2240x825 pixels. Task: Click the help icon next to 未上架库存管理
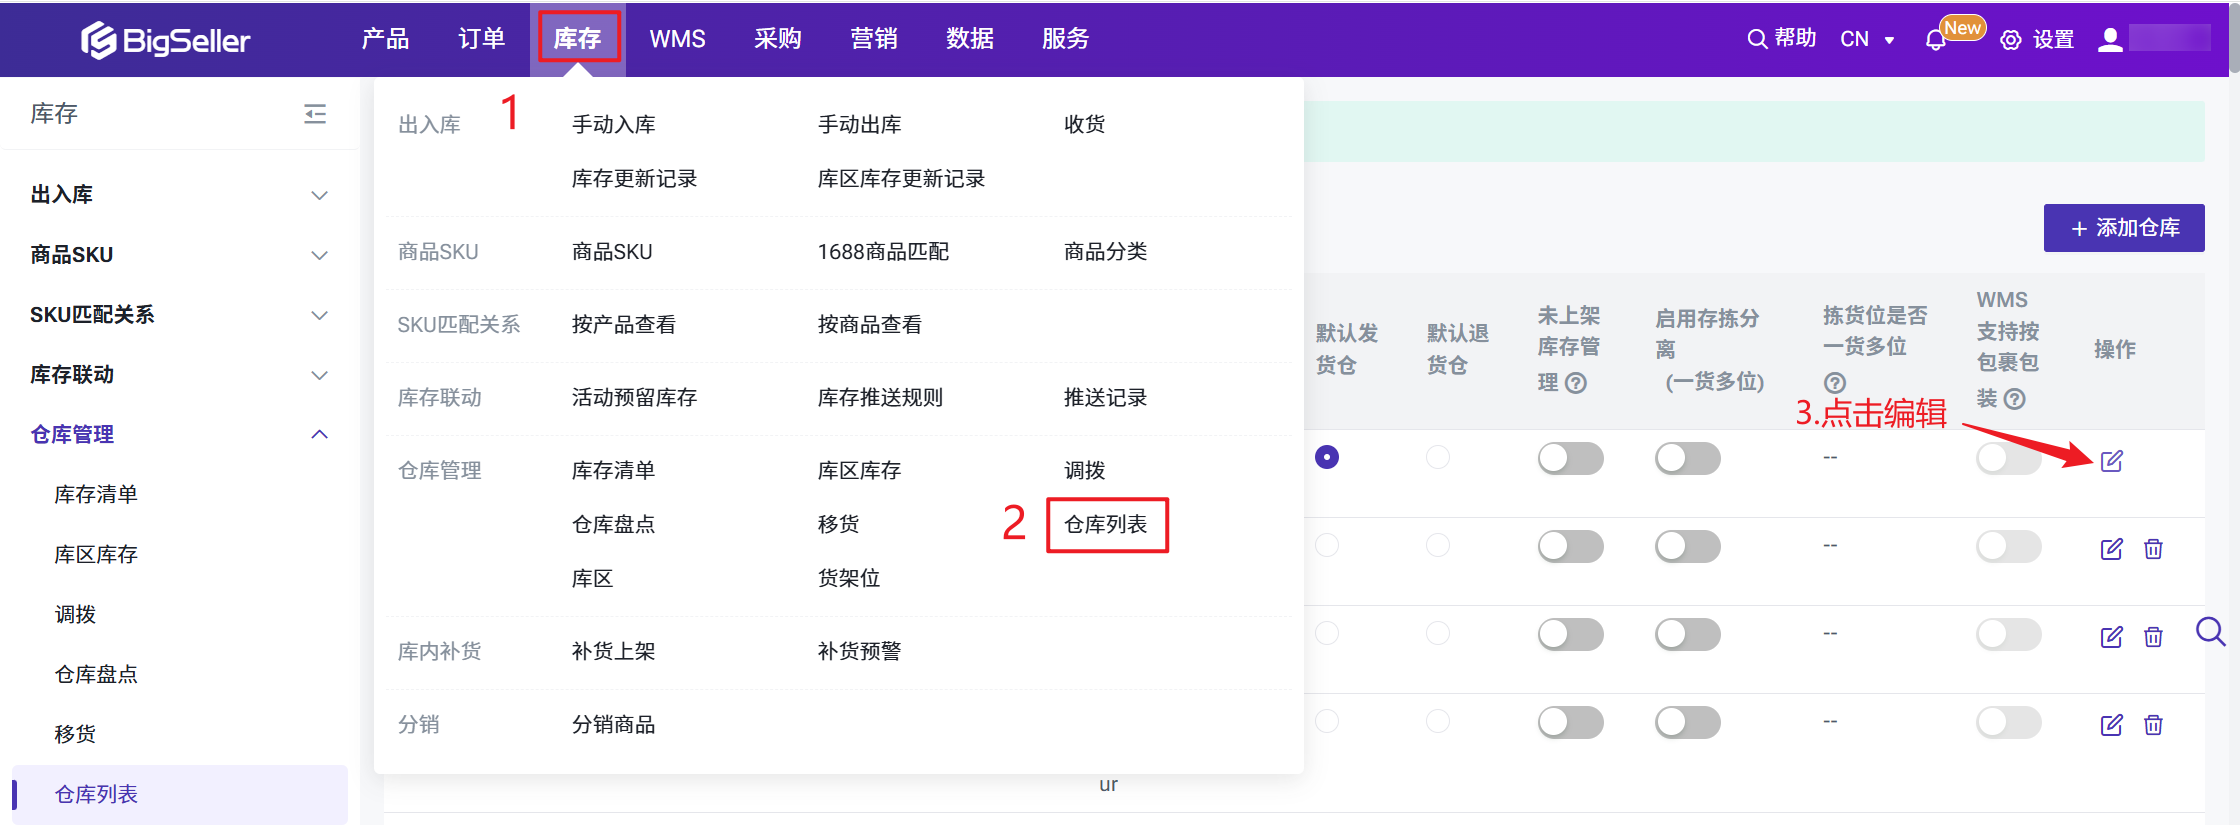1576,383
